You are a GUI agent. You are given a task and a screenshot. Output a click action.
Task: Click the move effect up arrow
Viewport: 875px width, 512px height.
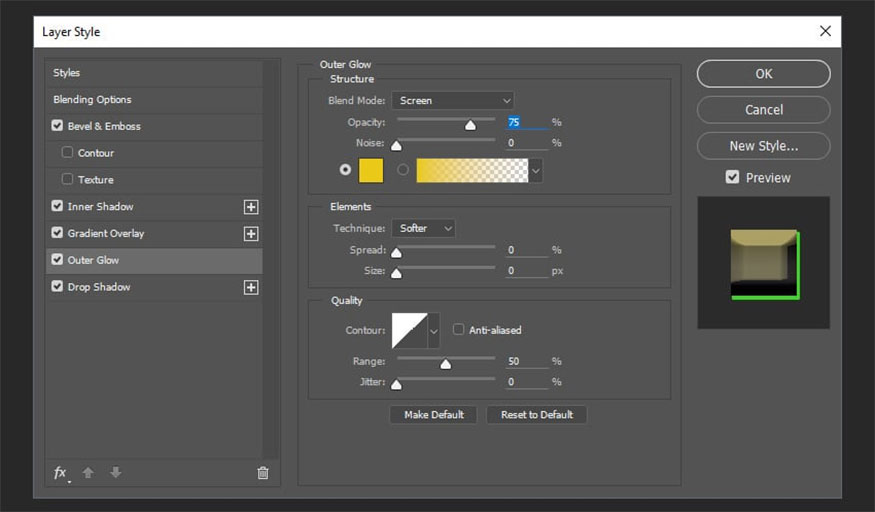88,473
